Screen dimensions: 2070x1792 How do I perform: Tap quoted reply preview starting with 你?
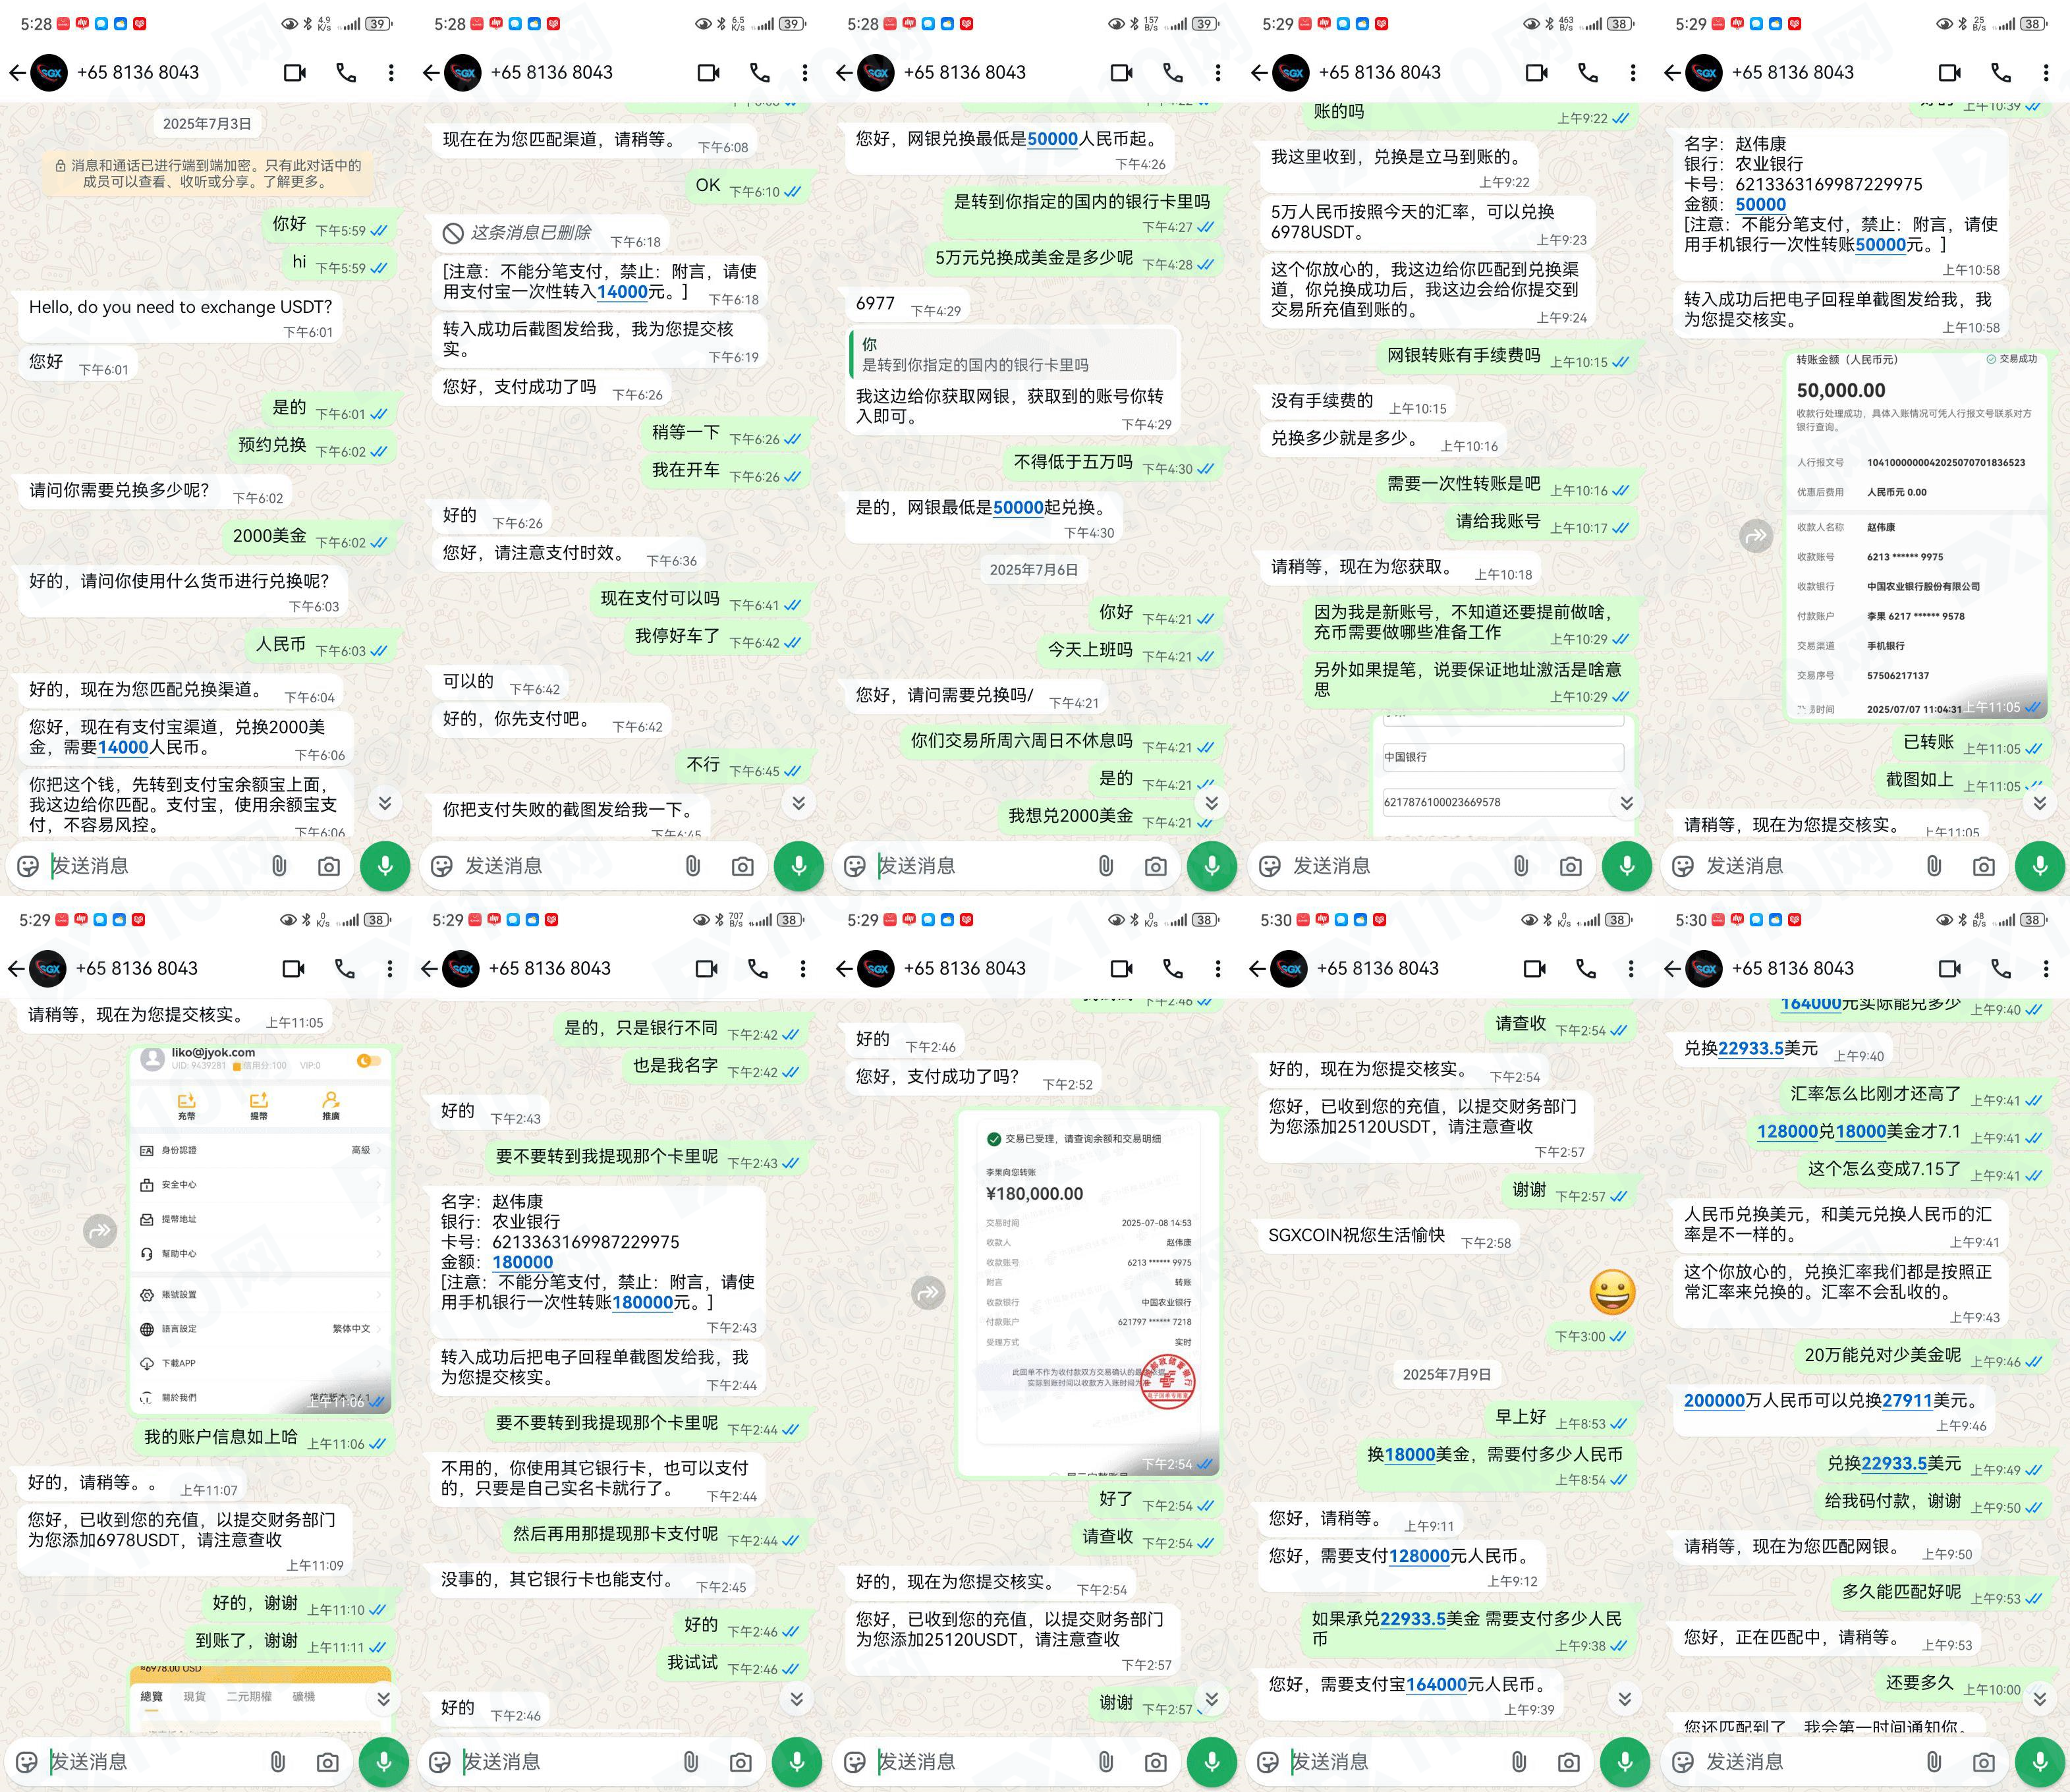(1014, 354)
